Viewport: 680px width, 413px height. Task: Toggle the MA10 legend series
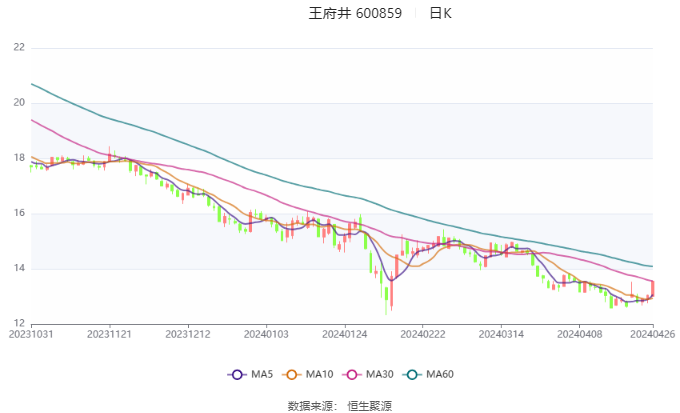[x=307, y=374]
